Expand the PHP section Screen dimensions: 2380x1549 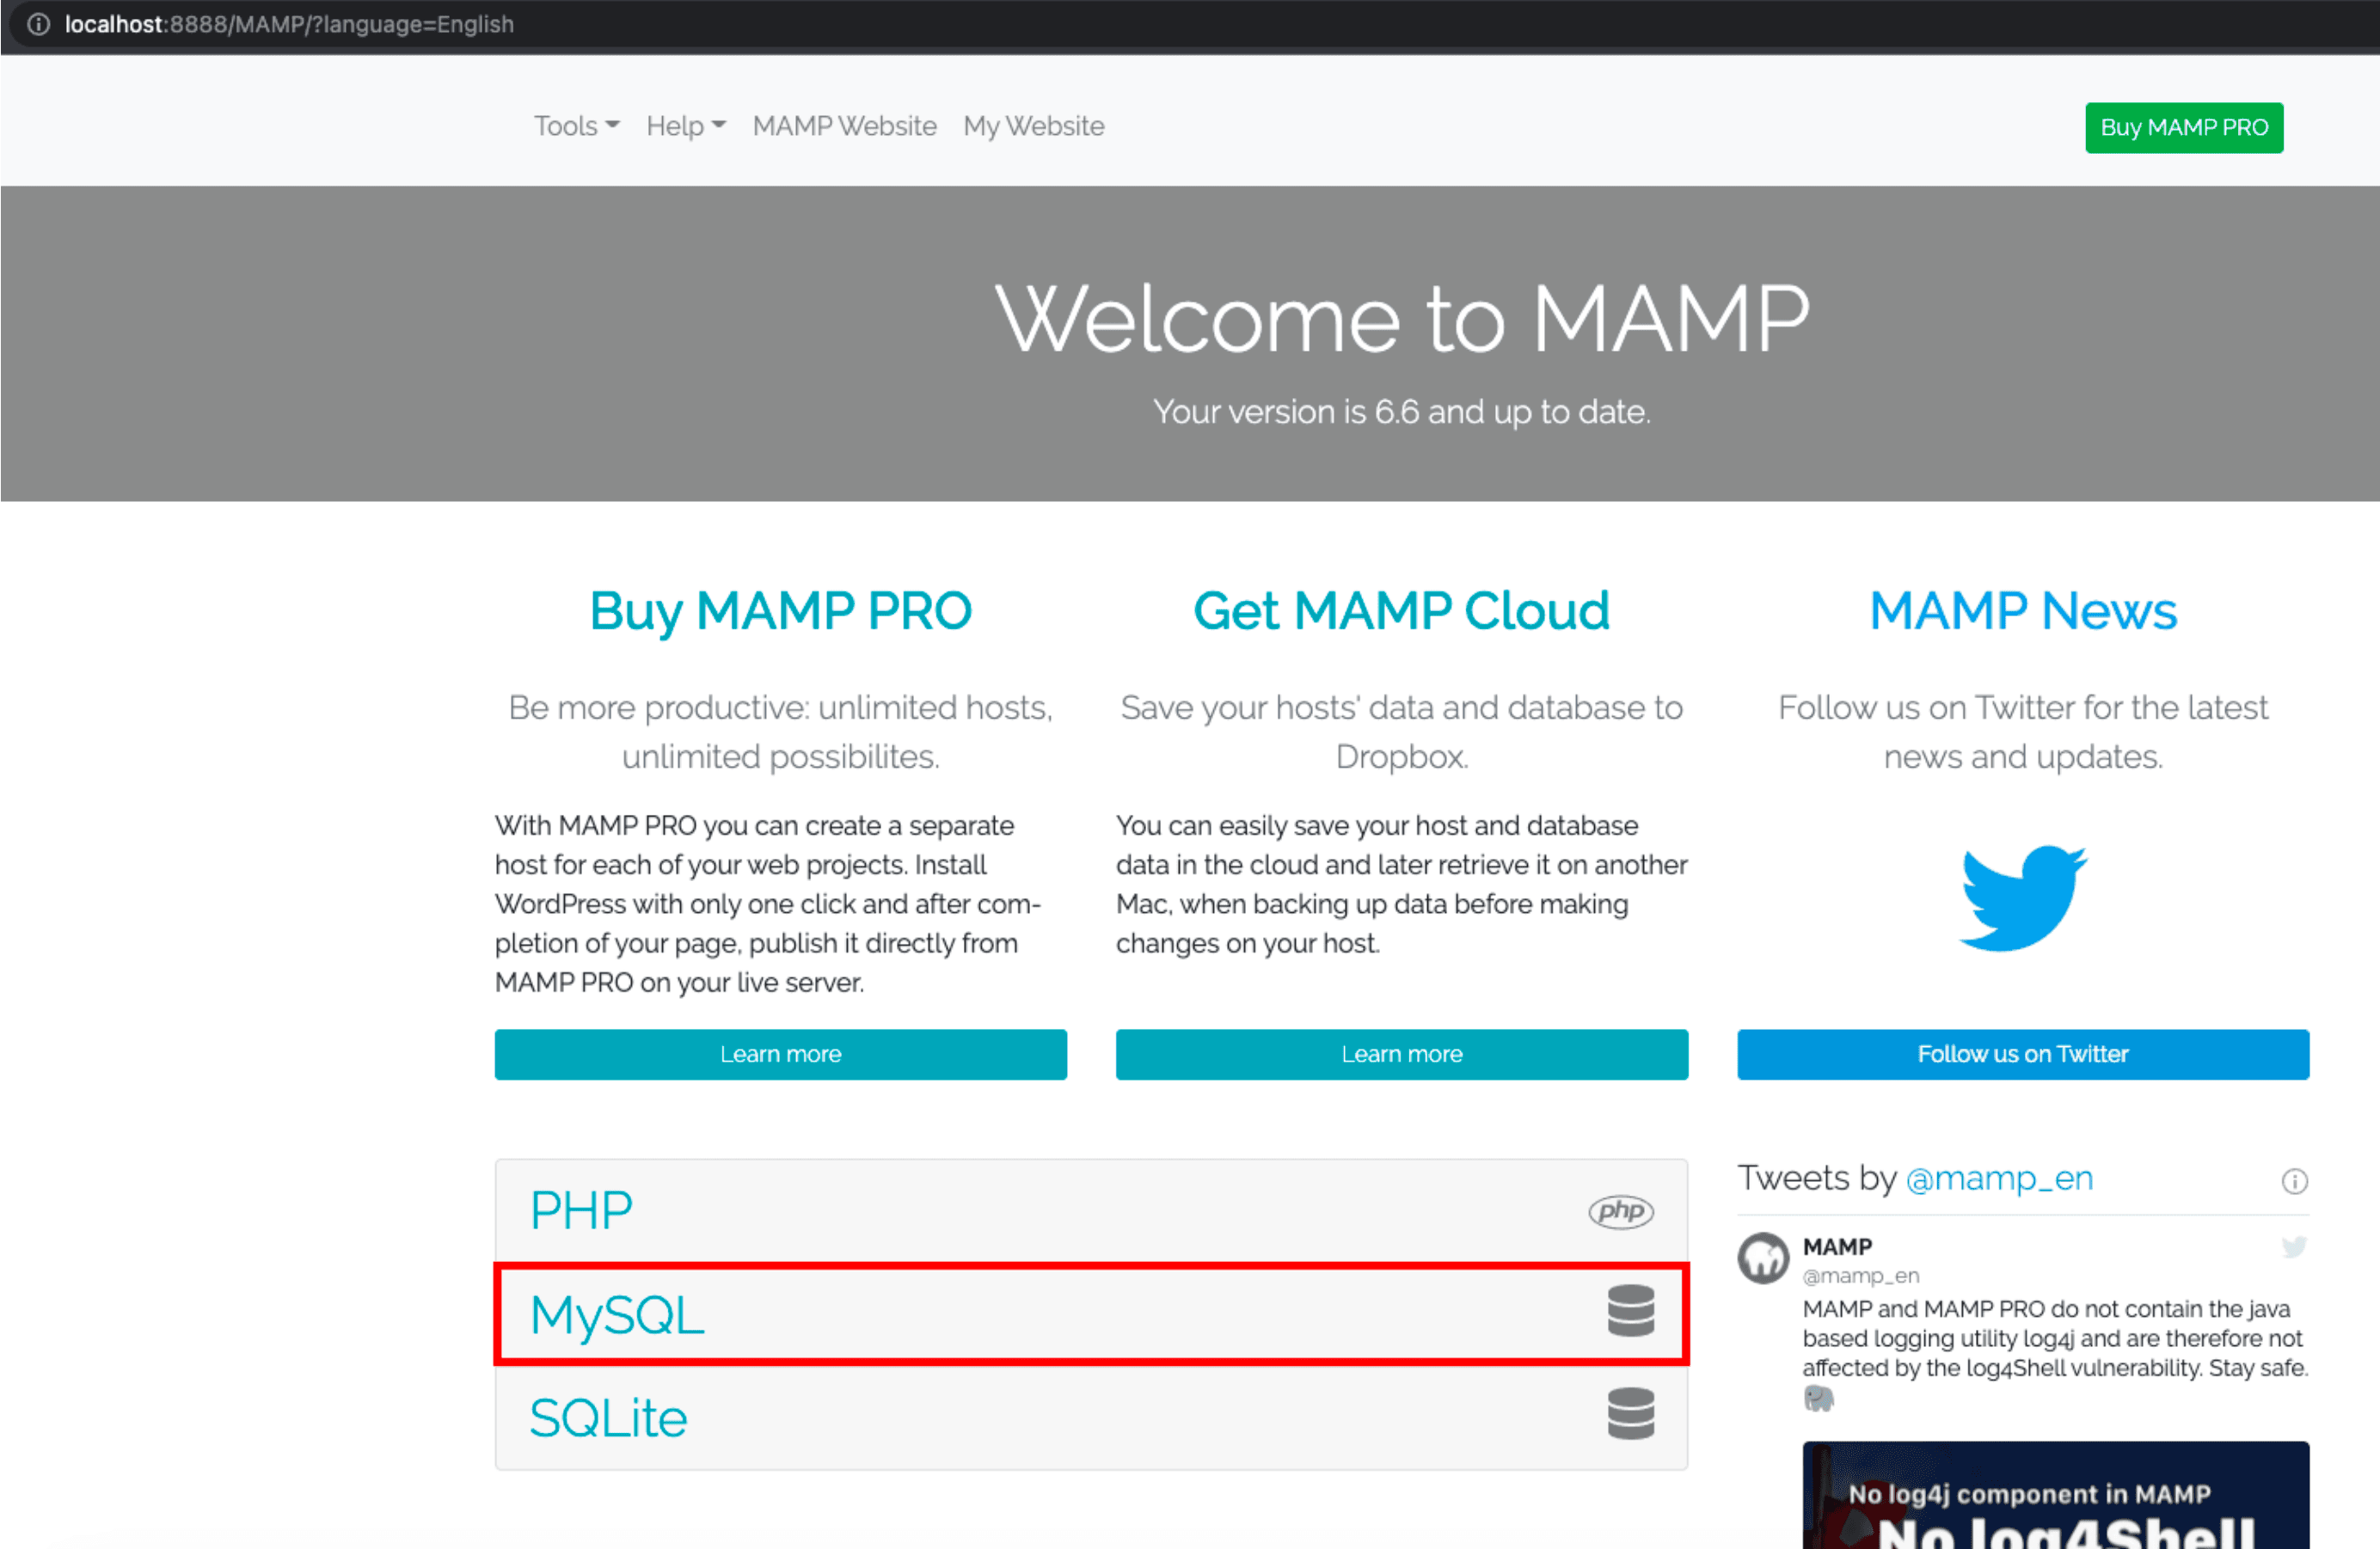click(1091, 1211)
